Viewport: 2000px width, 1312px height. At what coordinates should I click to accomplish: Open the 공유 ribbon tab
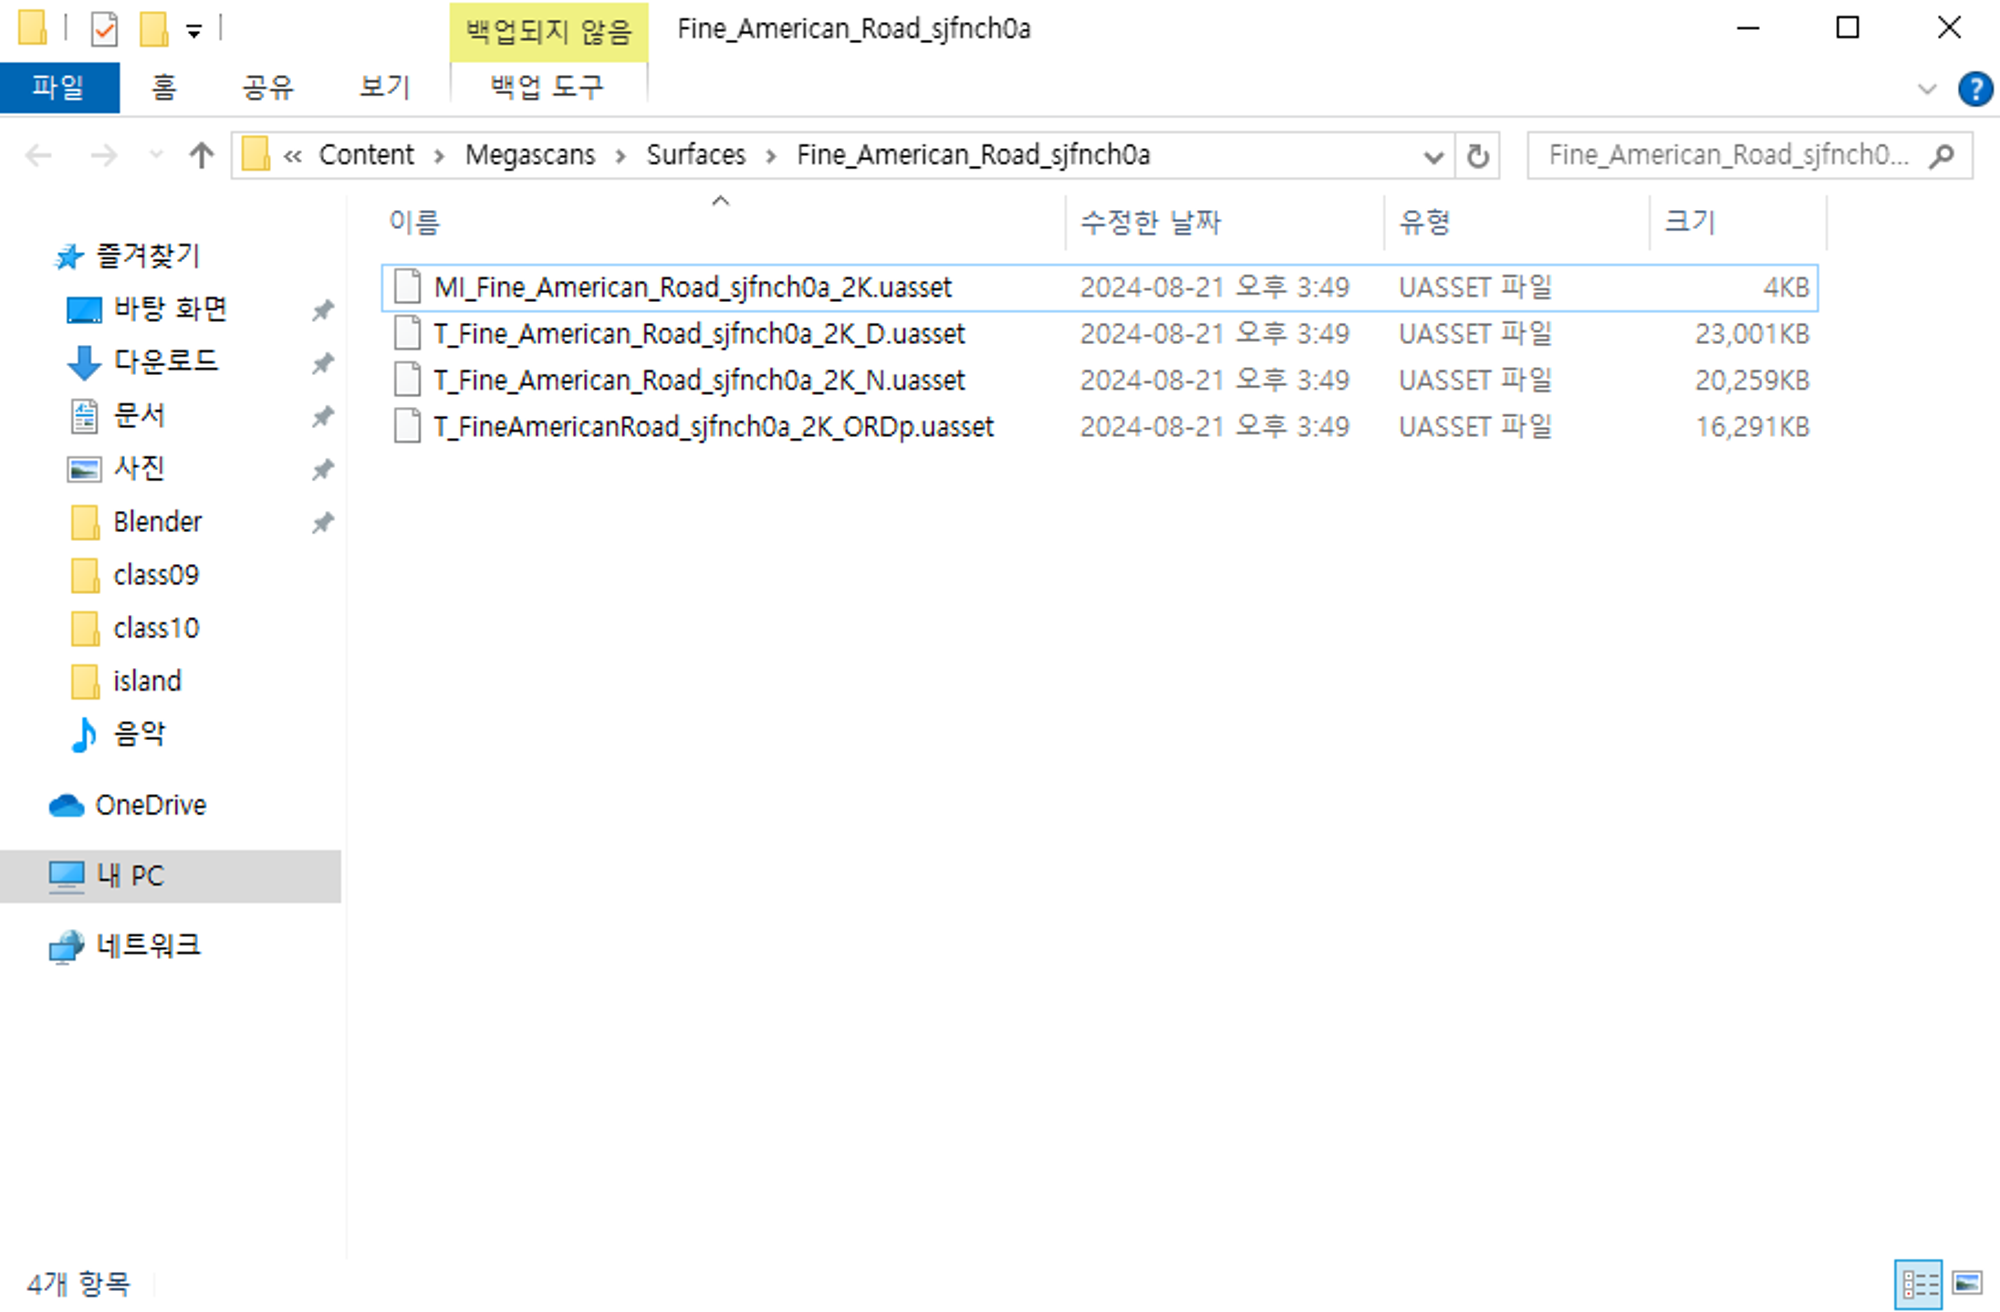coord(268,88)
